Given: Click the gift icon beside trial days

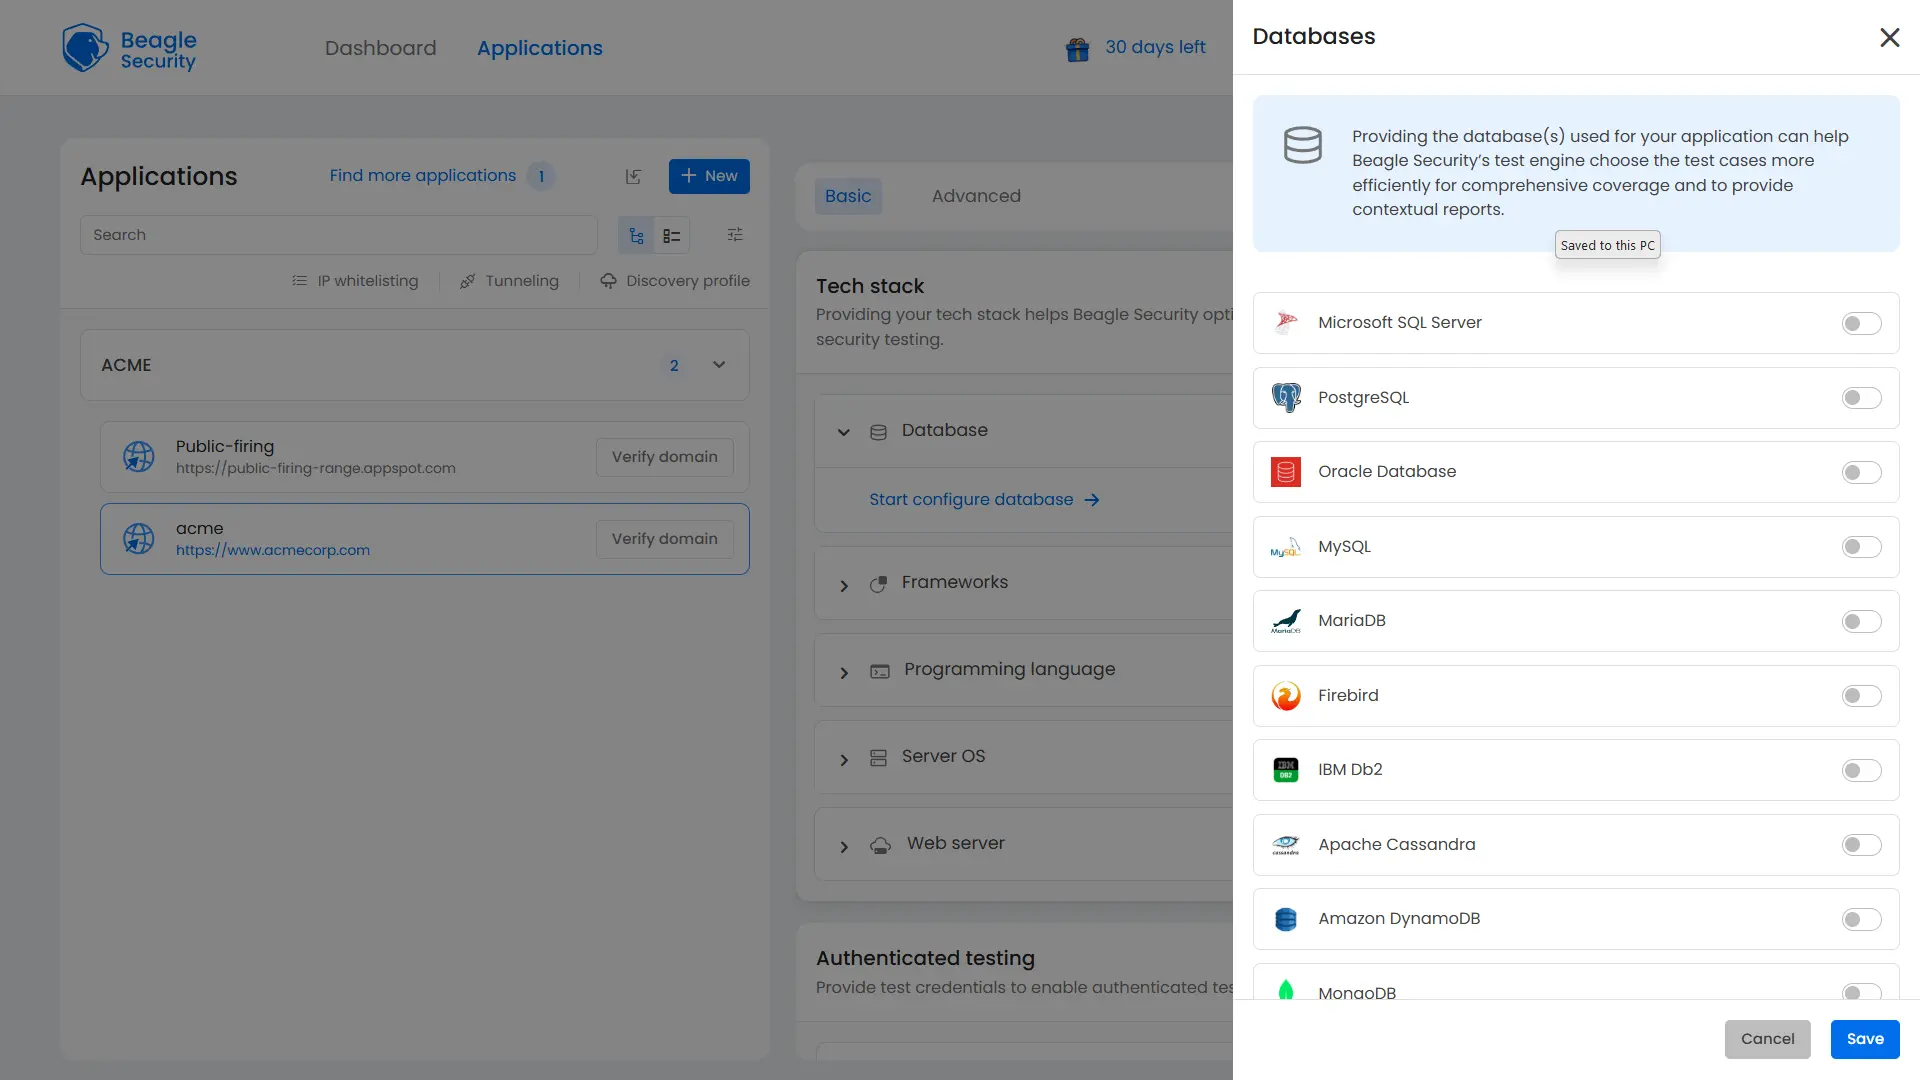Looking at the screenshot, I should (1077, 49).
